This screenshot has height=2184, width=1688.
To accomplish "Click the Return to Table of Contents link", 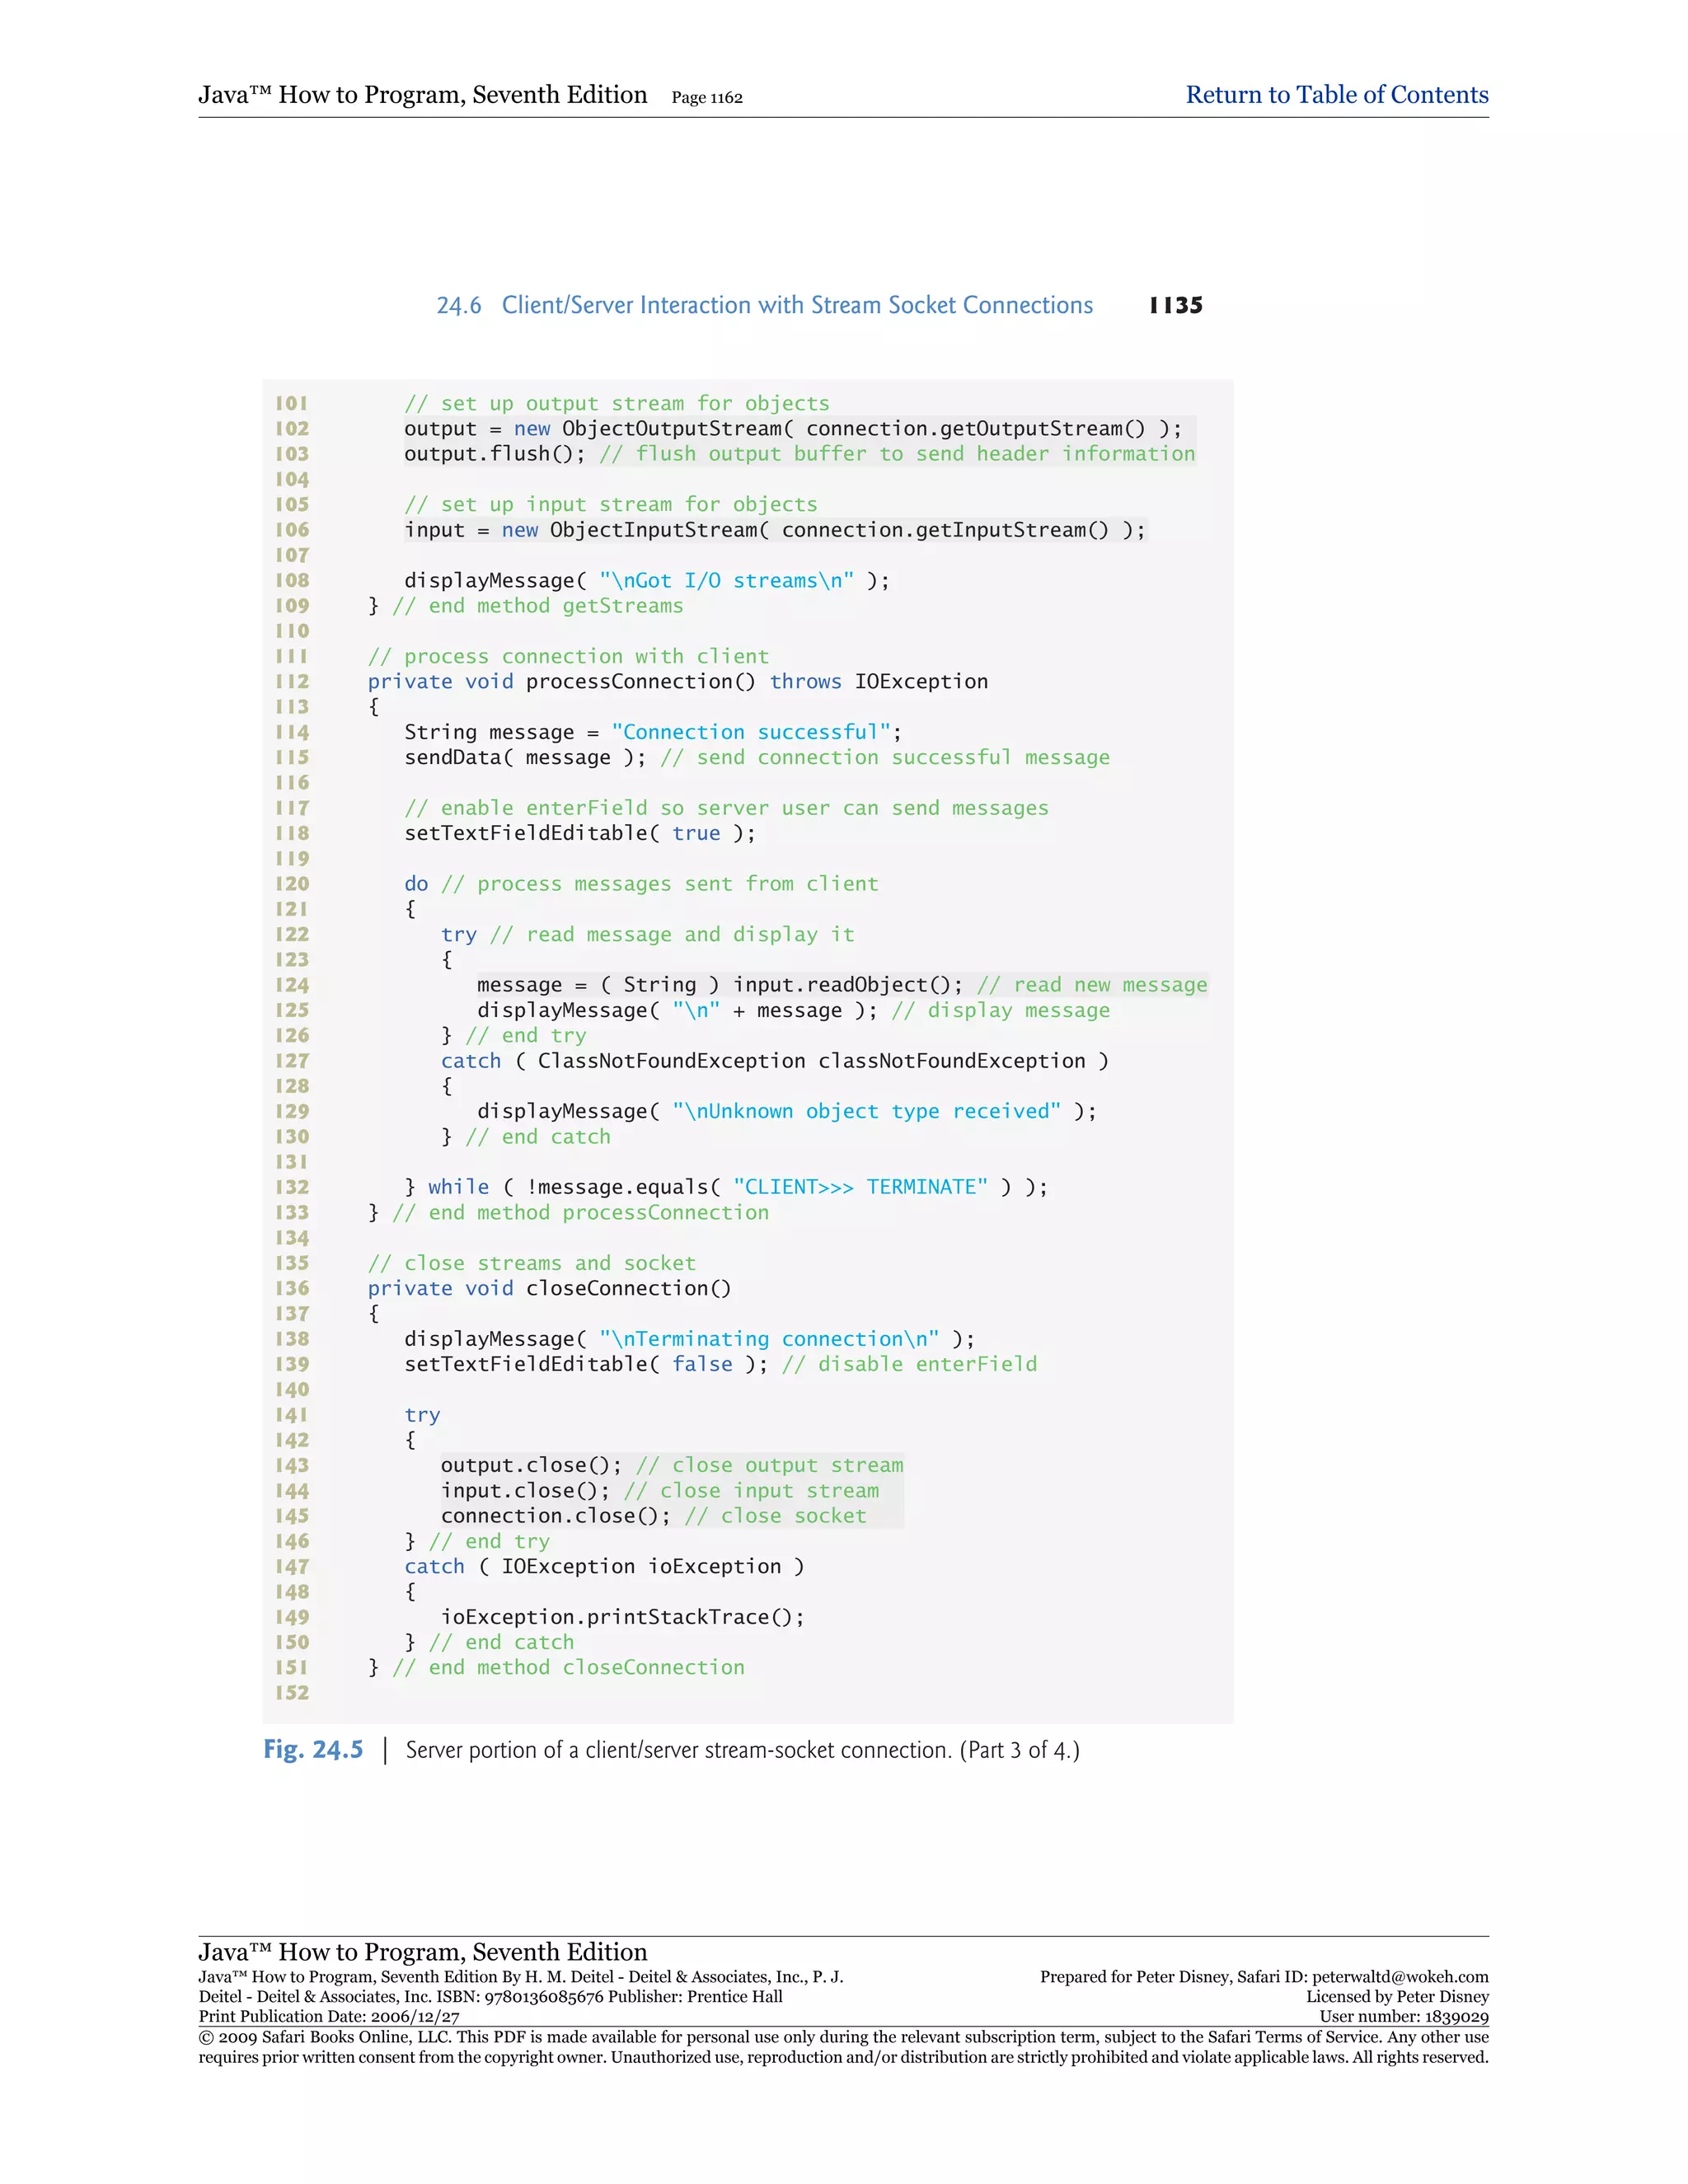I will [x=1336, y=95].
